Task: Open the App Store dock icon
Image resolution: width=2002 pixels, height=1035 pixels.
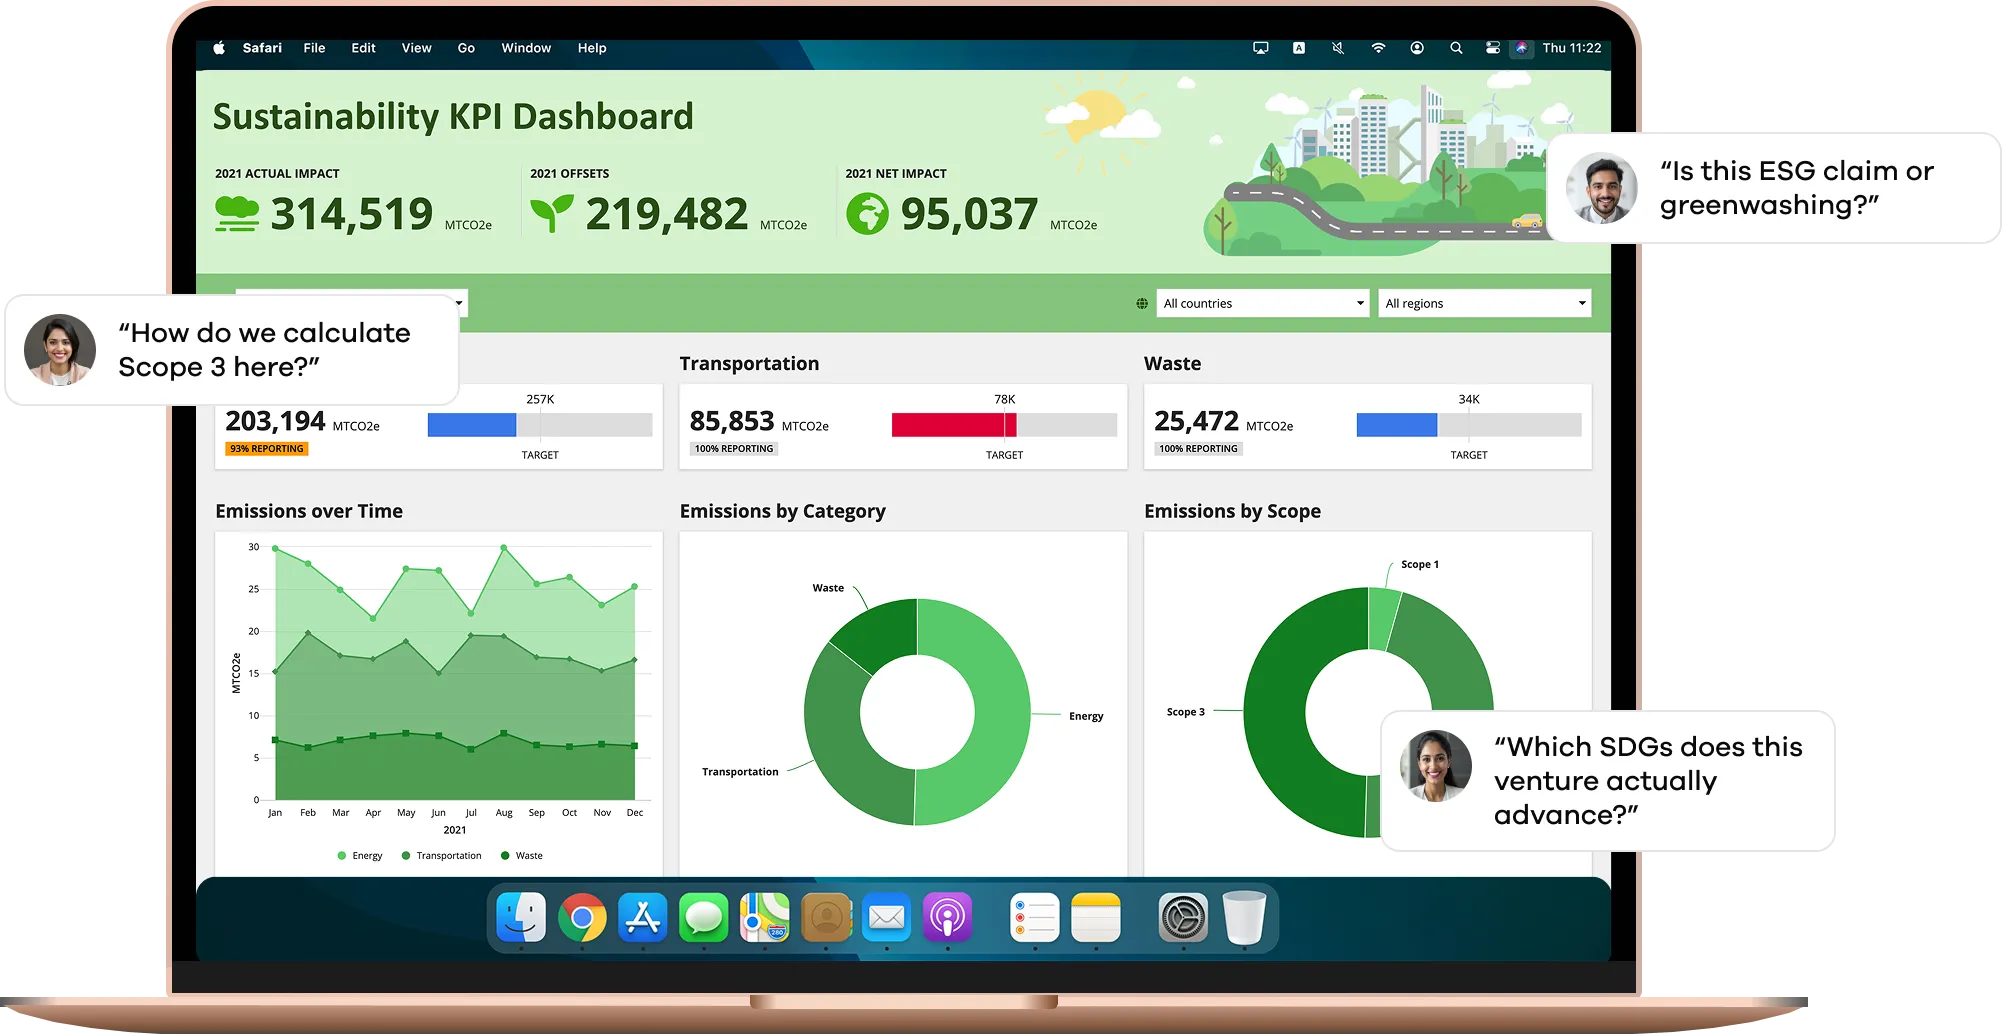Action: click(x=642, y=917)
